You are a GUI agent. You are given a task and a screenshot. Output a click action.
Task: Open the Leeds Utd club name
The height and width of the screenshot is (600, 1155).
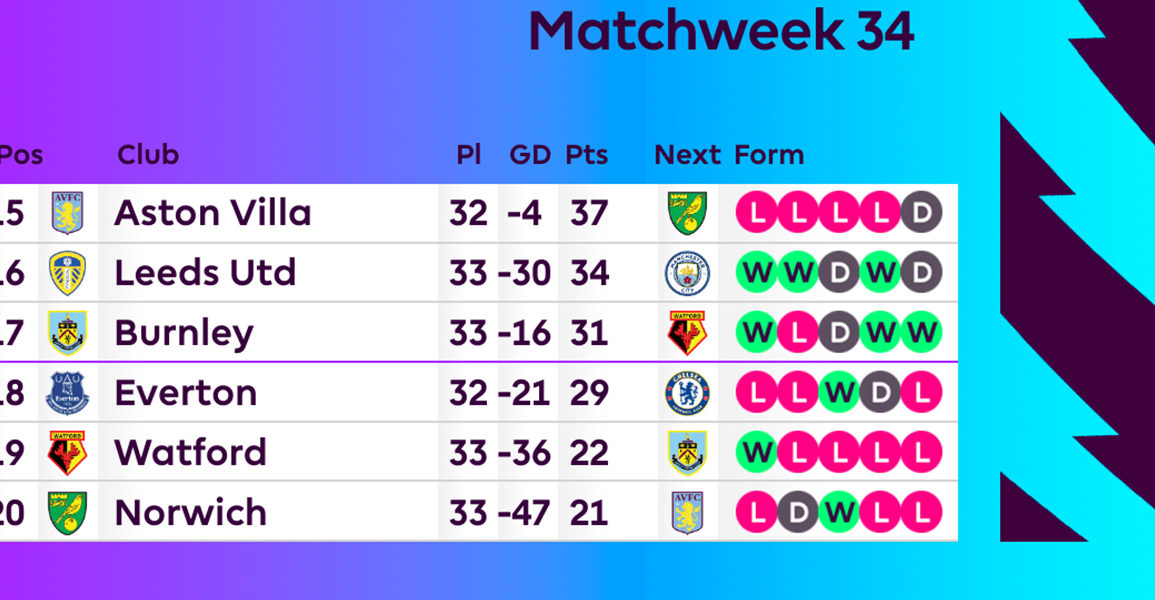pos(206,273)
